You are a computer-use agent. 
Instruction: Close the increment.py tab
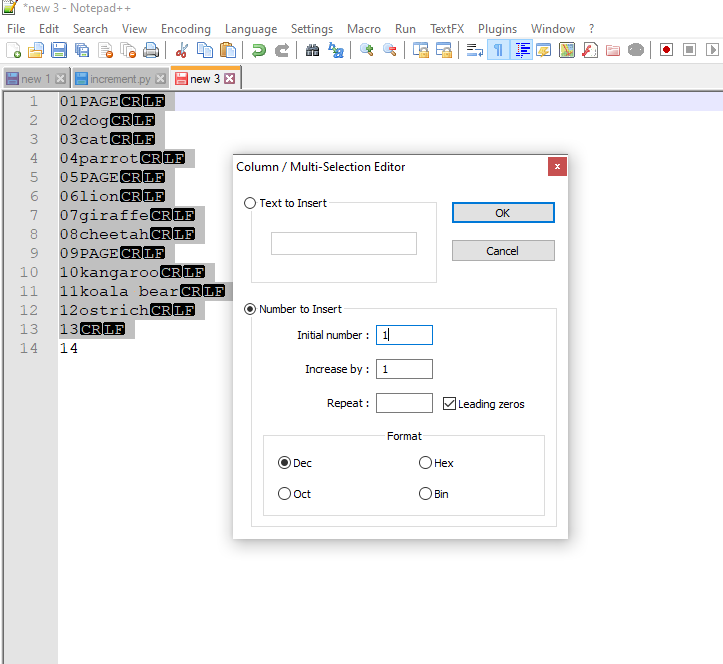pyautogui.click(x=160, y=79)
